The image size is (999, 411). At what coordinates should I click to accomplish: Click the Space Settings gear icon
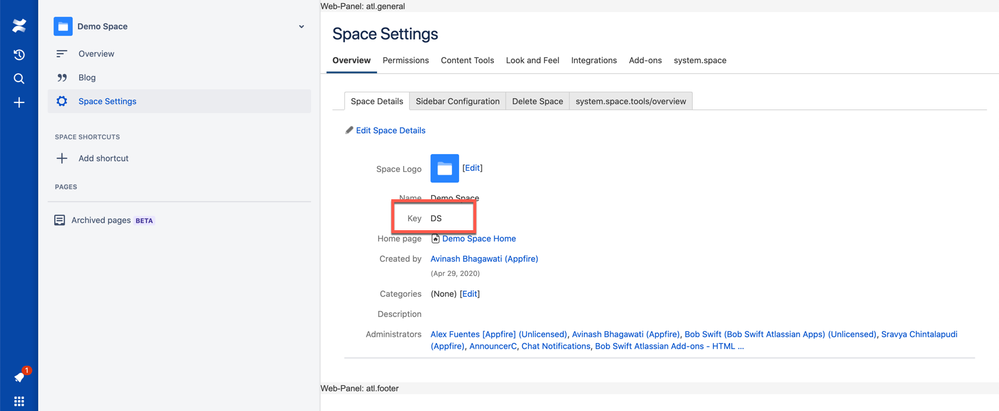point(62,101)
